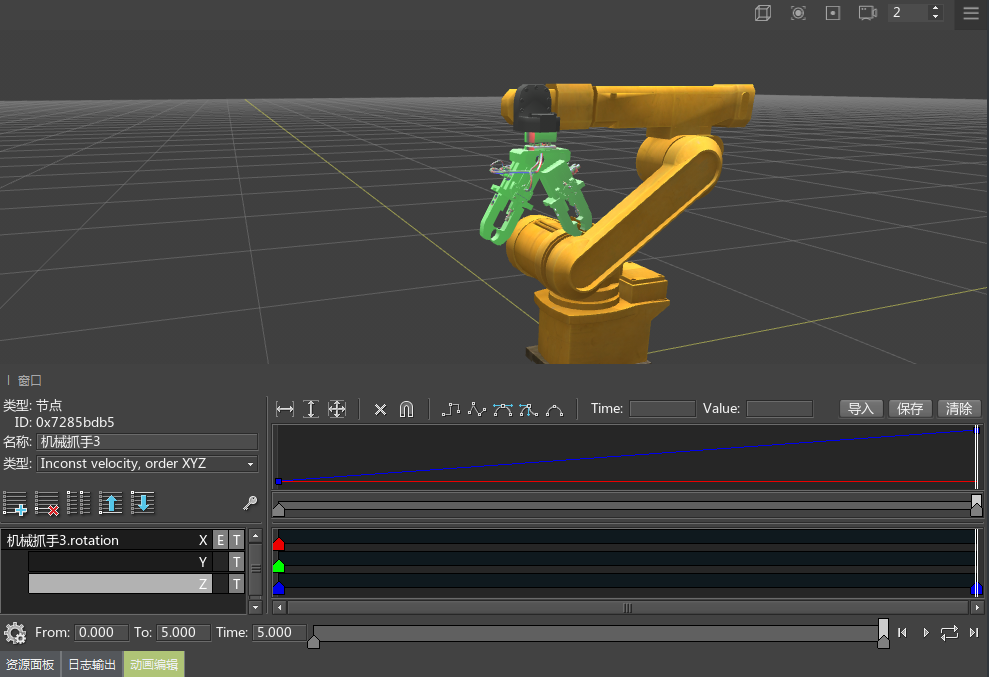989x677 pixels.
Task: Move the track up with up-arrow icon
Action: [x=111, y=503]
